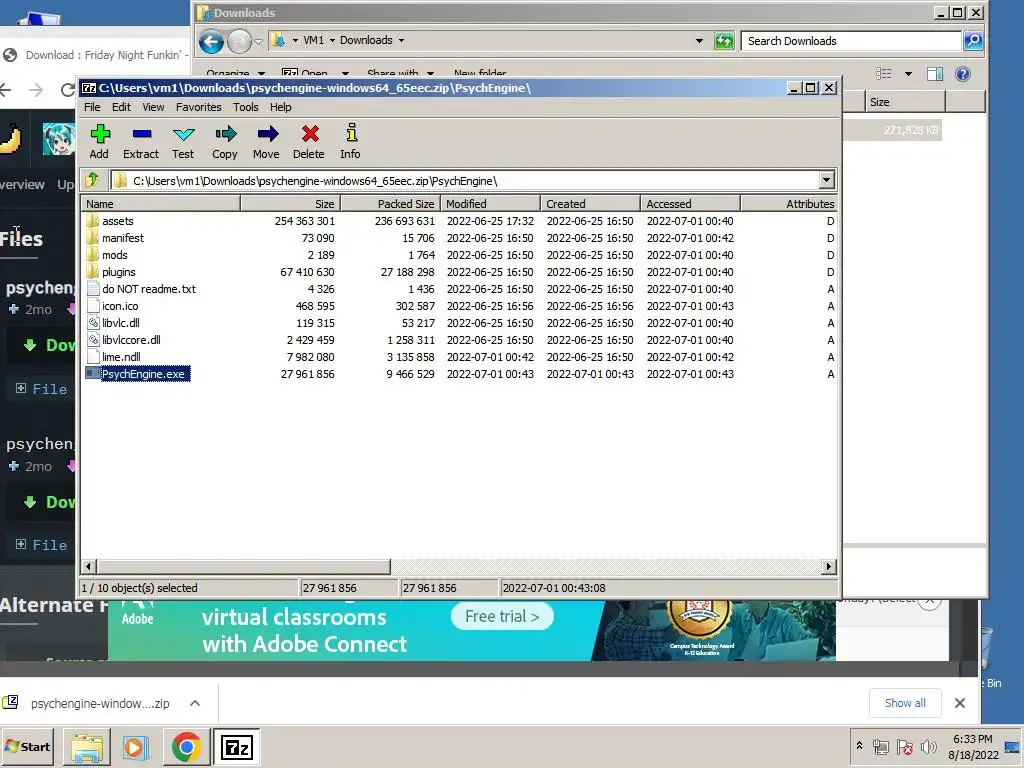The width and height of the screenshot is (1024, 768).
Task: Expand VM1 breadcrumb arrow
Action: [332, 40]
